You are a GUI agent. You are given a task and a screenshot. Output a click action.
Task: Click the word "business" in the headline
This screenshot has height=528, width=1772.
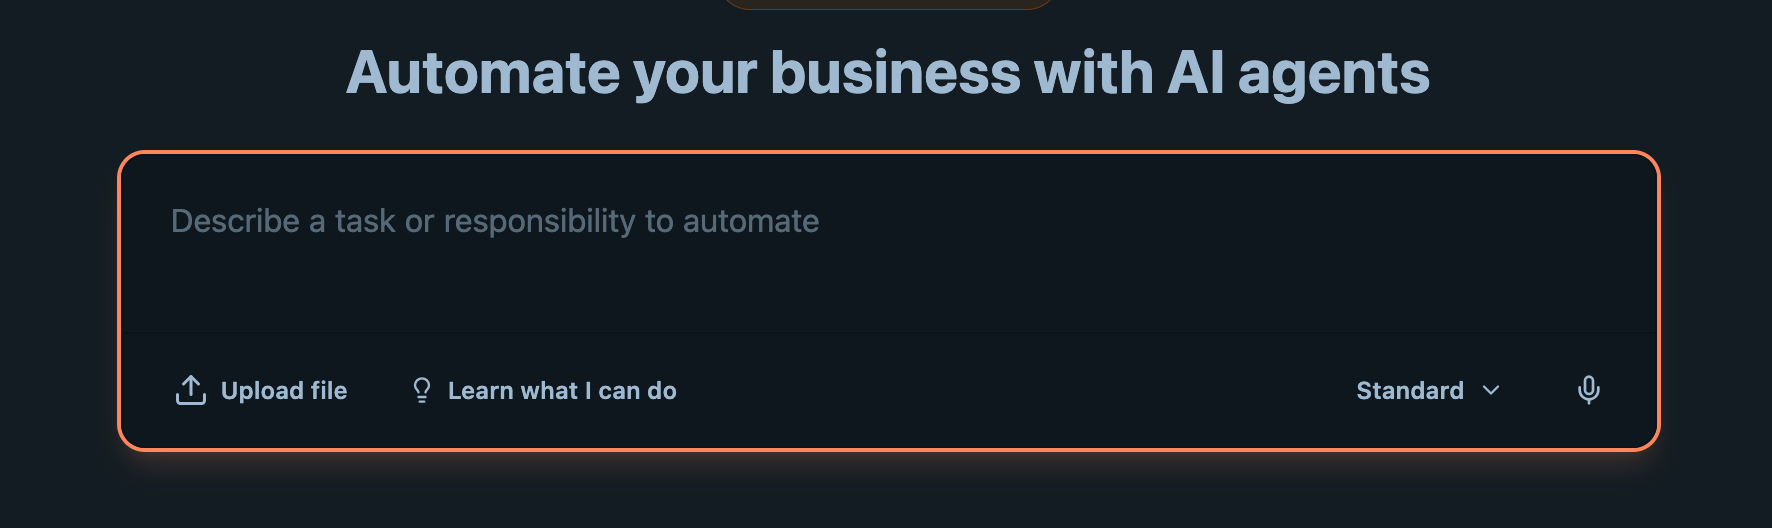[896, 74]
